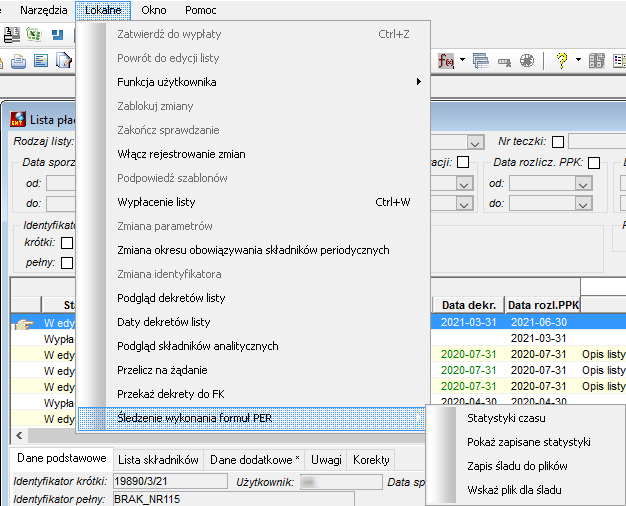
Task: Open dropdown arrow beside the fx icon
Action: click(462, 60)
